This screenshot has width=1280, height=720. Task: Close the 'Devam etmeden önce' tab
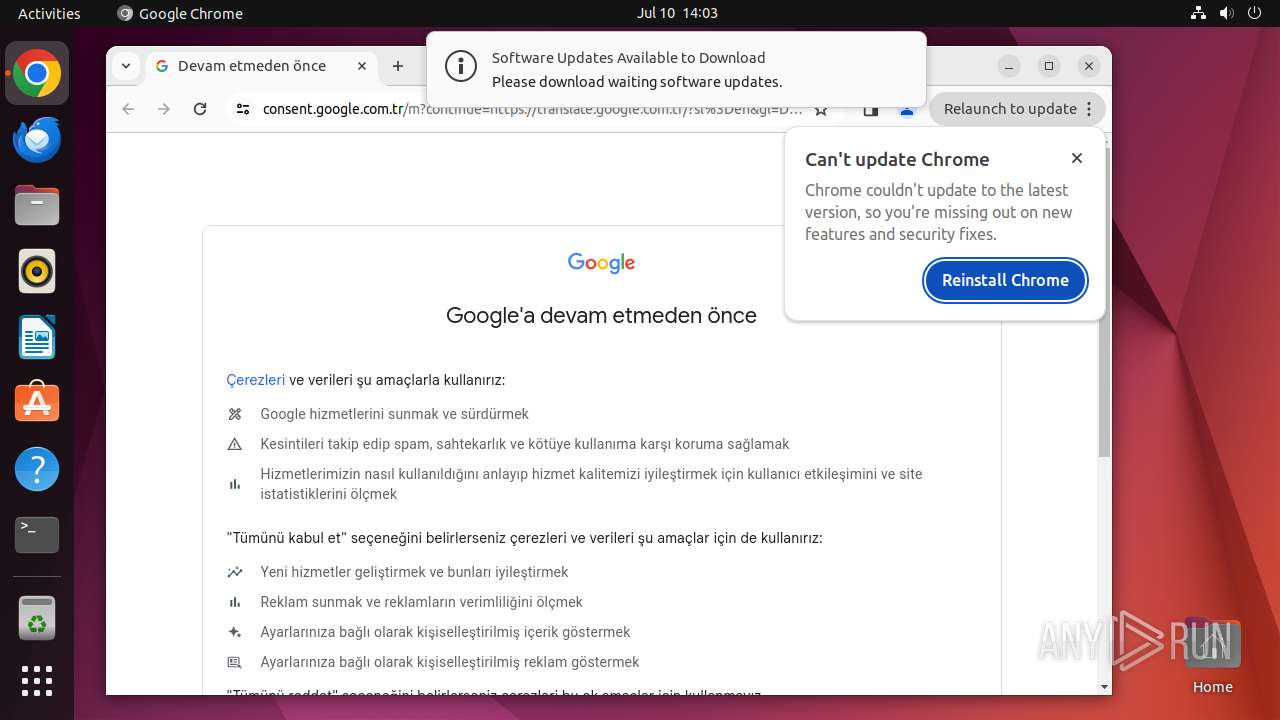point(362,66)
